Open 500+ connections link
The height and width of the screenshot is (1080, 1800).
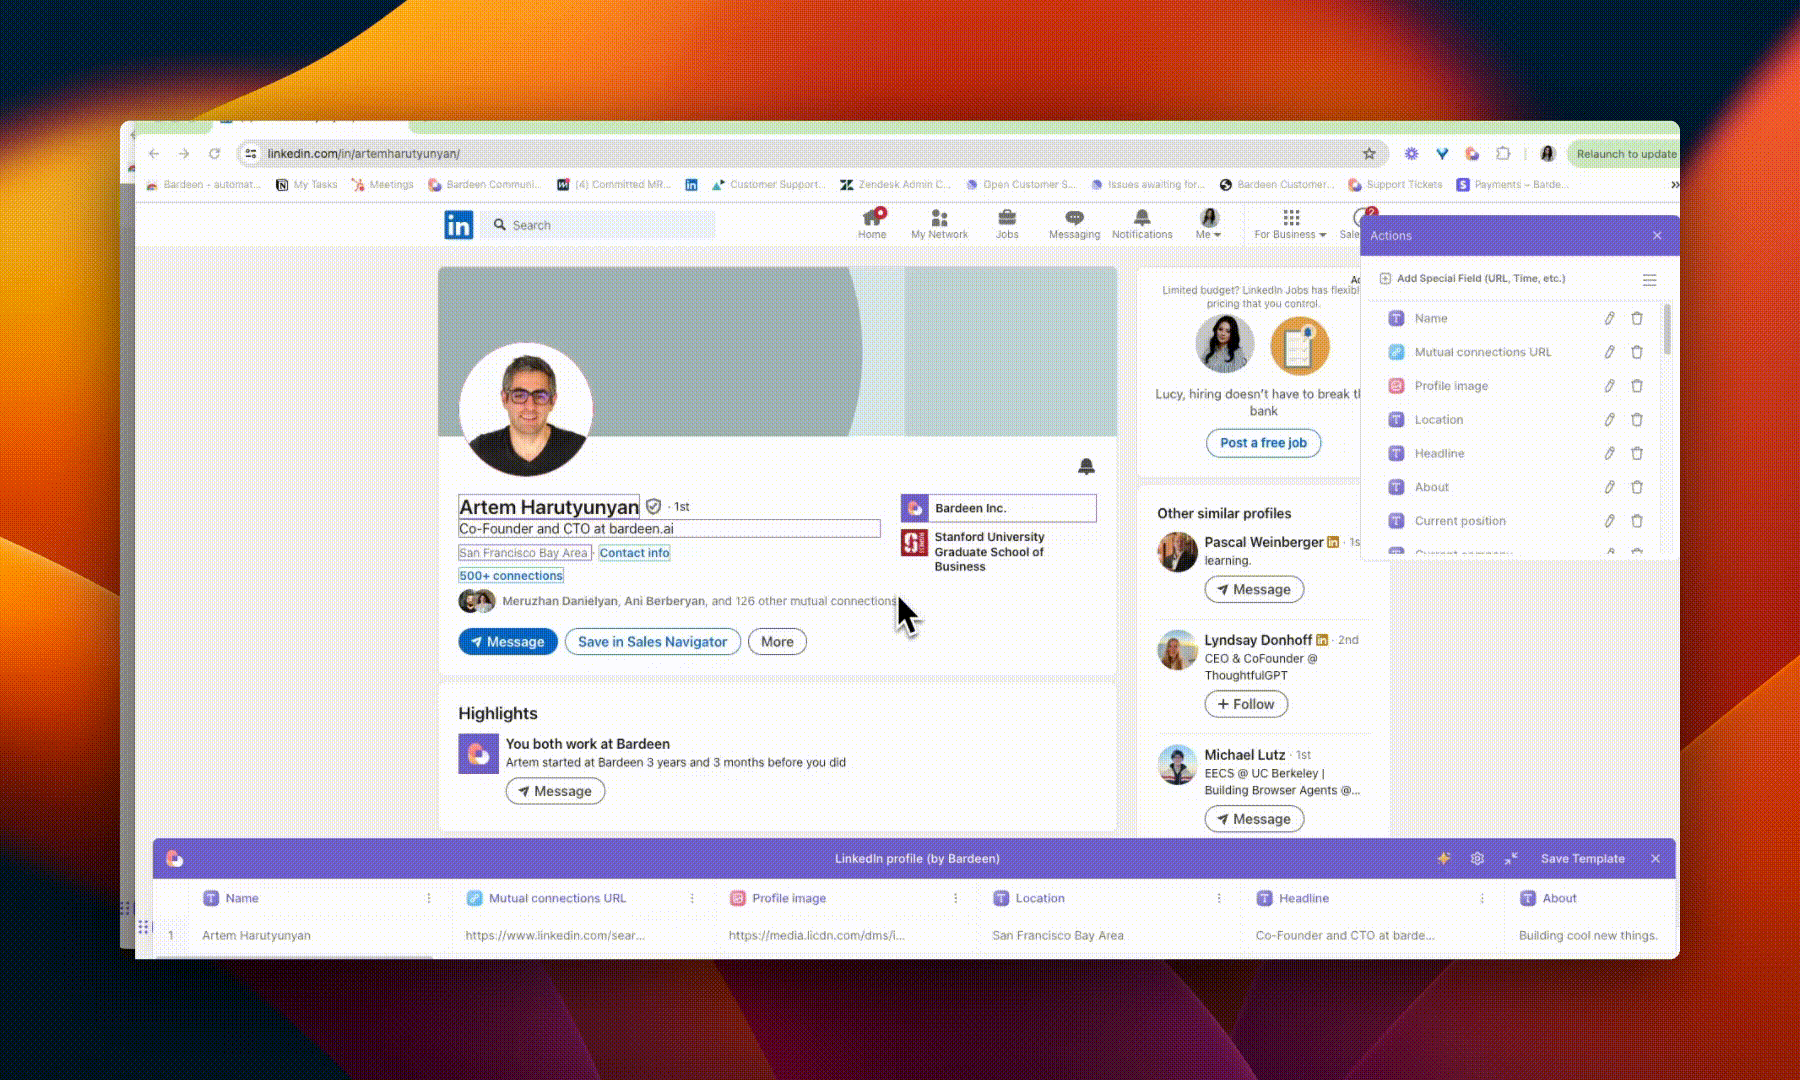(511, 575)
